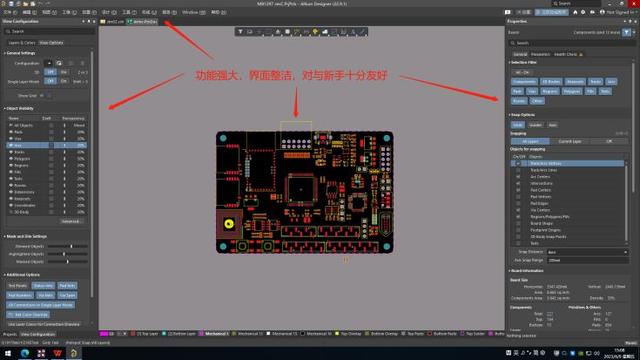Click All Connections in Single Layer Mode
The image size is (640, 360).
click(x=40, y=305)
